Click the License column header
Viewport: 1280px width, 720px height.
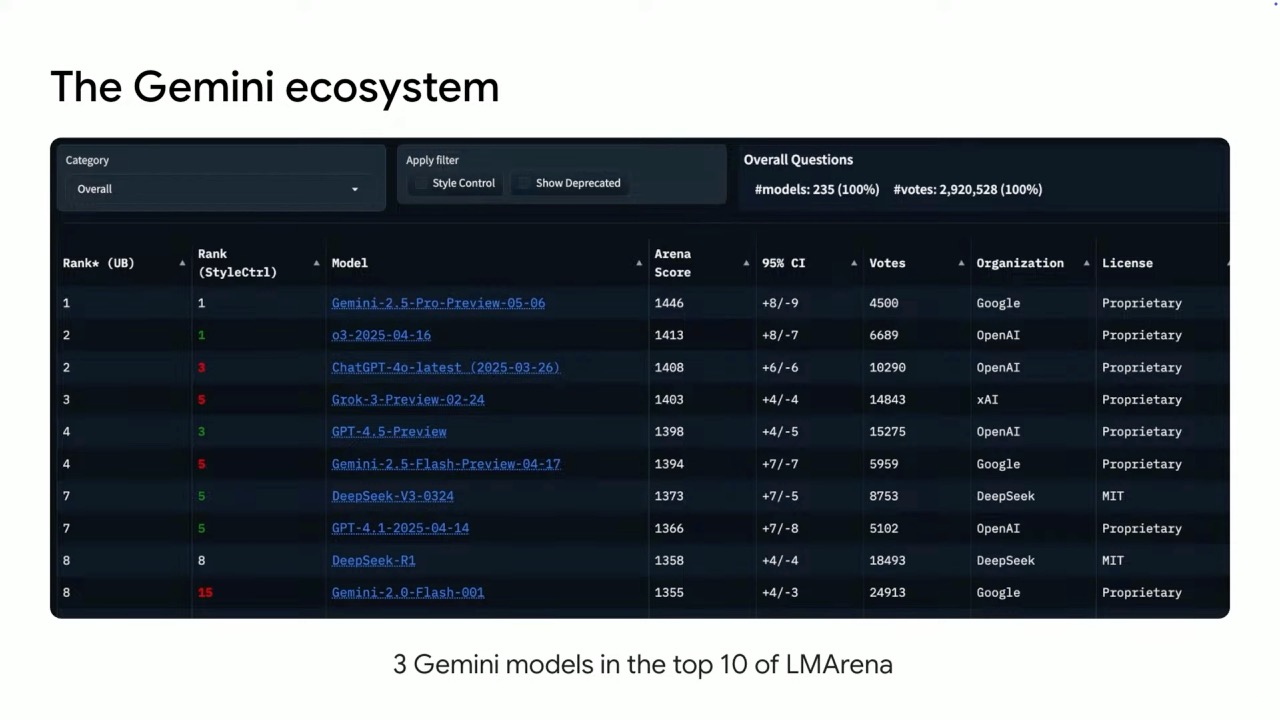(1127, 263)
